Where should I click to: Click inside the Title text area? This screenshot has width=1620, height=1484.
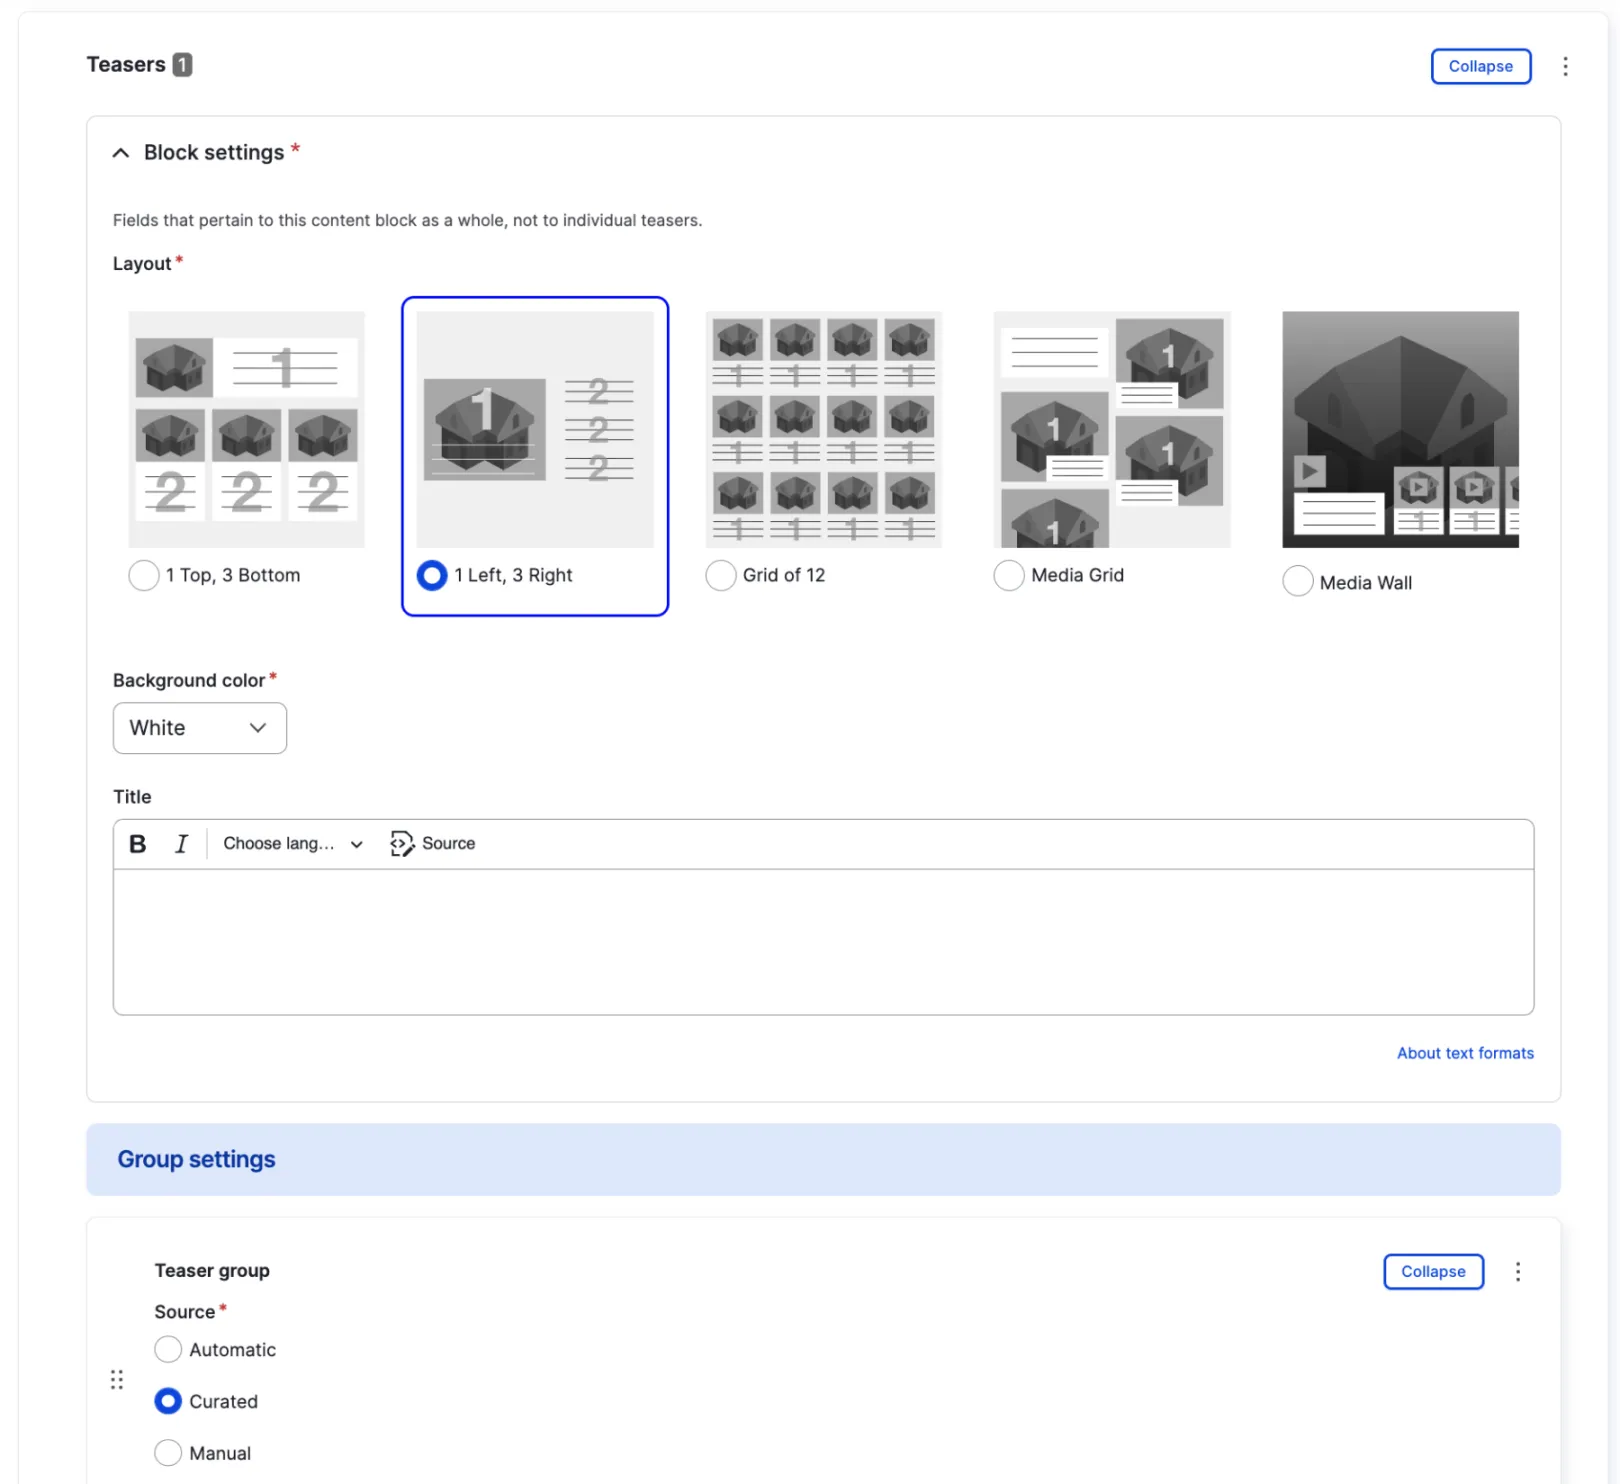point(820,940)
